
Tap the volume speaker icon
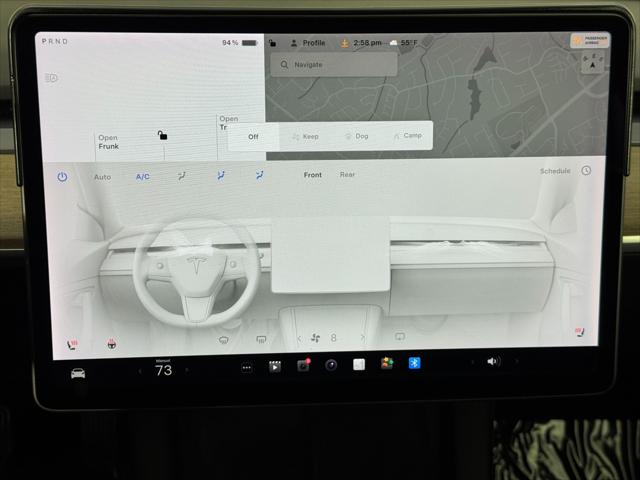tap(493, 361)
